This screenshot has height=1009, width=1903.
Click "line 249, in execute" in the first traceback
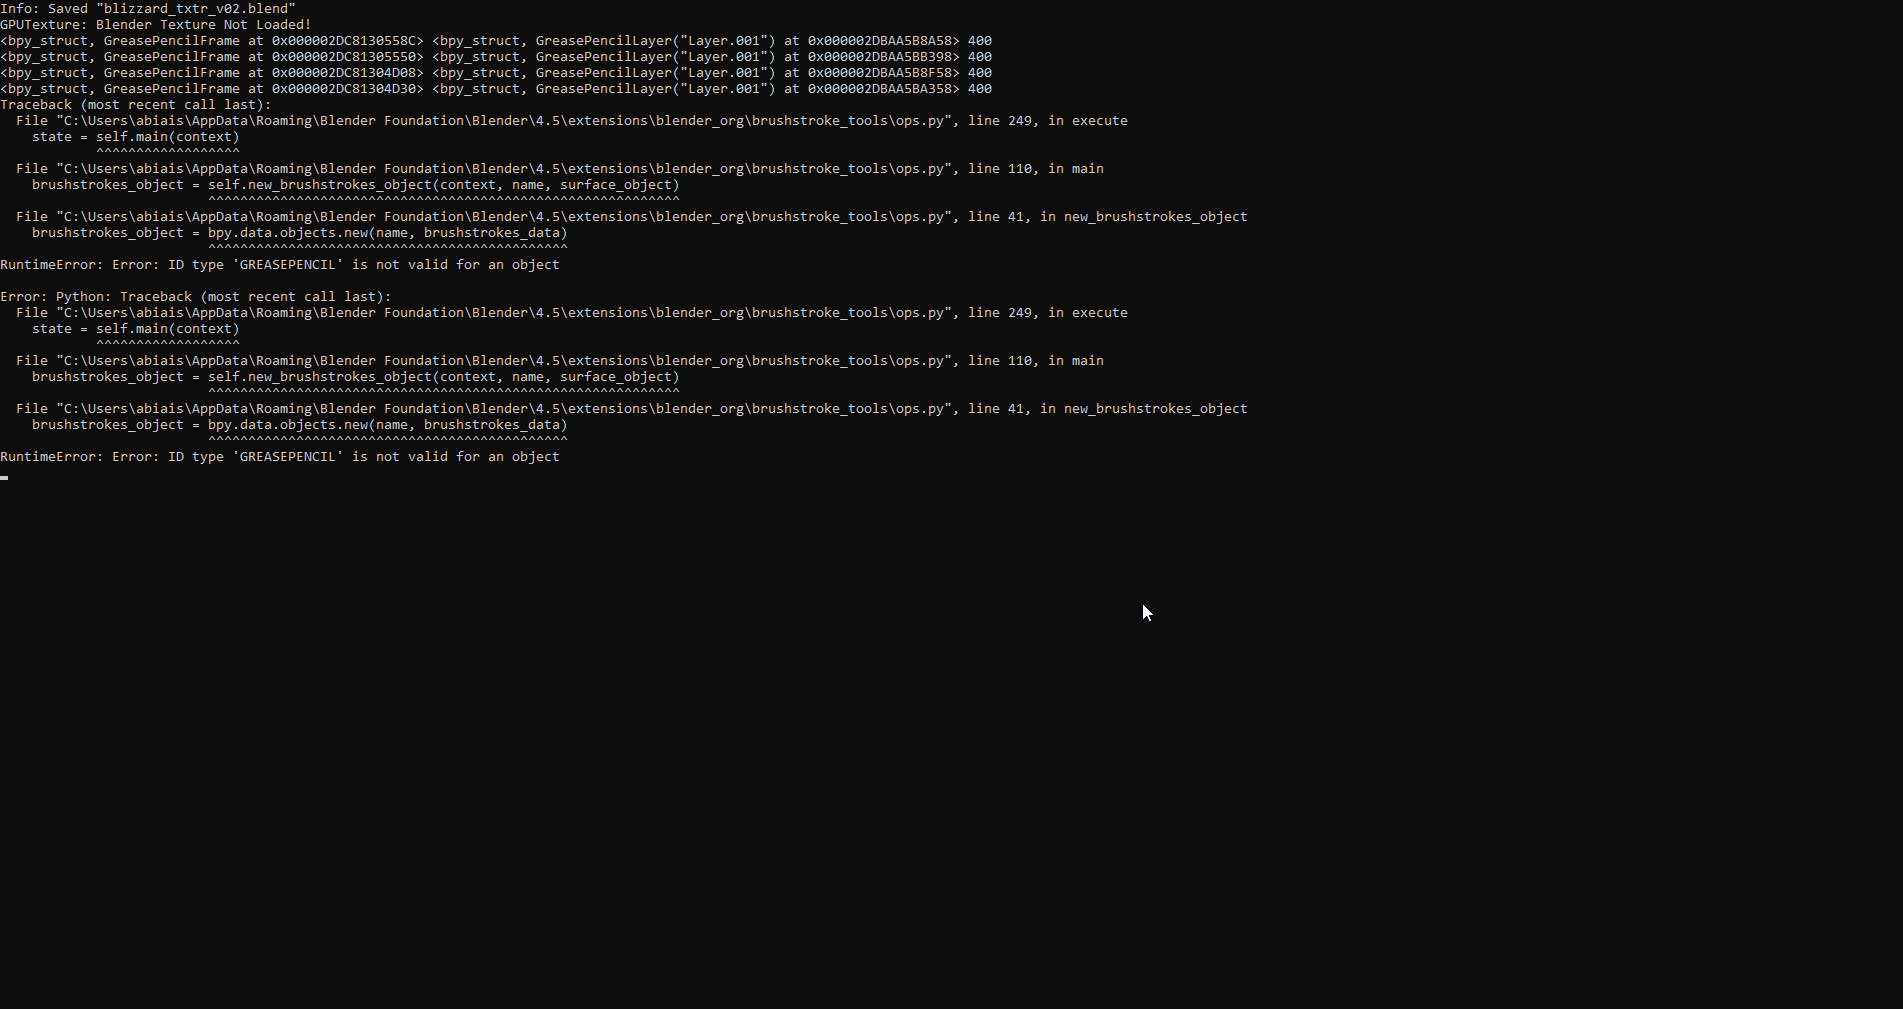[x=1047, y=121]
